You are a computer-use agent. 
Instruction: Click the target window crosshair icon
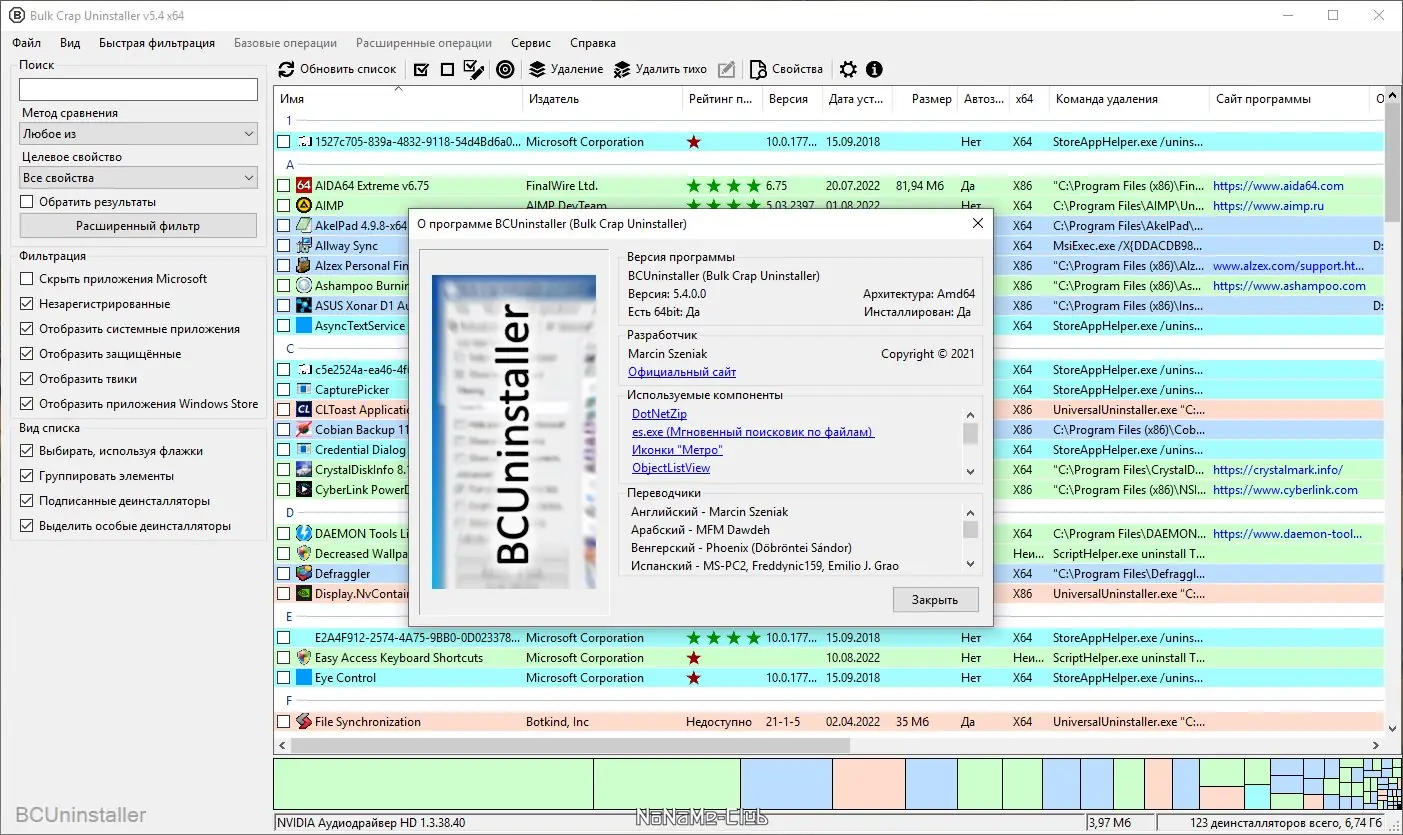point(505,69)
